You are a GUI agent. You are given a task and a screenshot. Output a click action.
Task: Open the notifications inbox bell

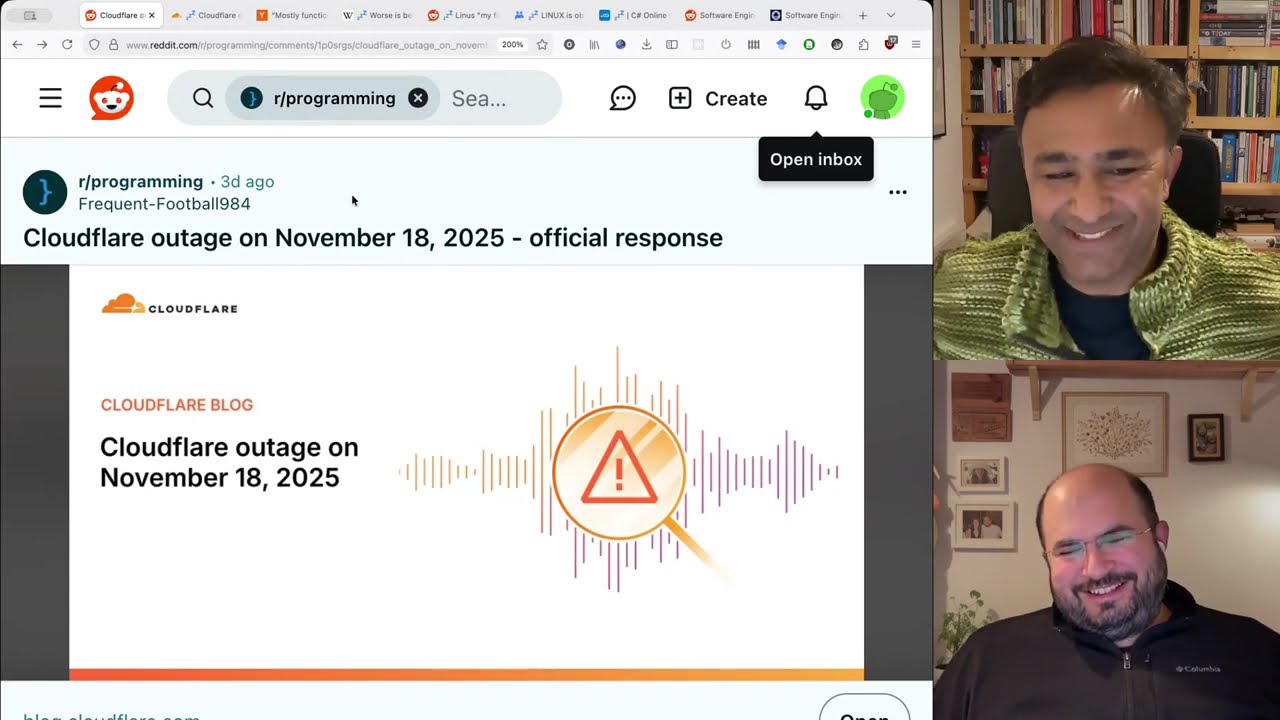pyautogui.click(x=816, y=98)
